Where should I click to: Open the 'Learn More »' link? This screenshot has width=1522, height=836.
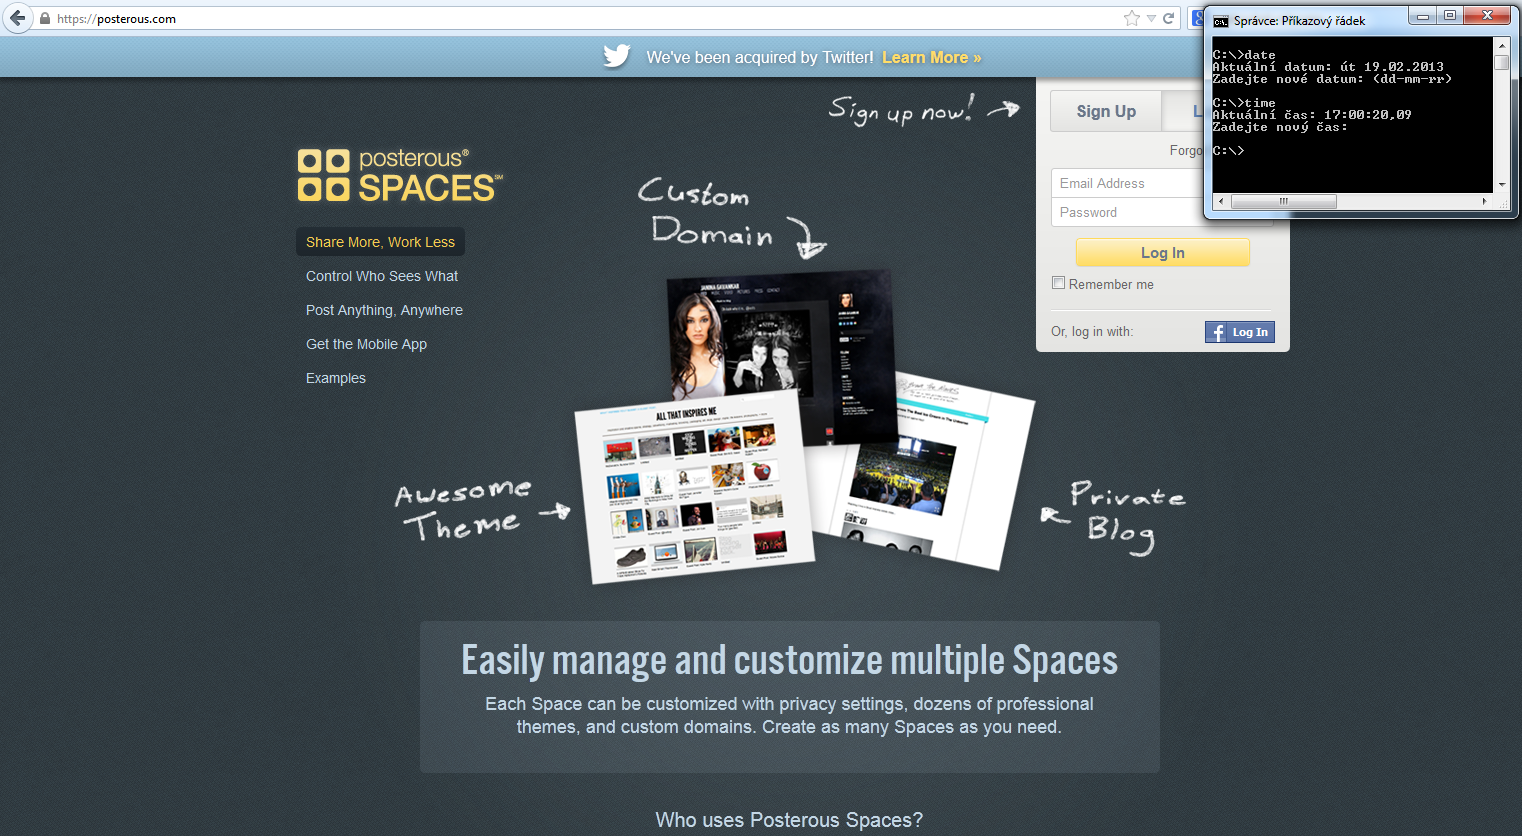coord(931,58)
